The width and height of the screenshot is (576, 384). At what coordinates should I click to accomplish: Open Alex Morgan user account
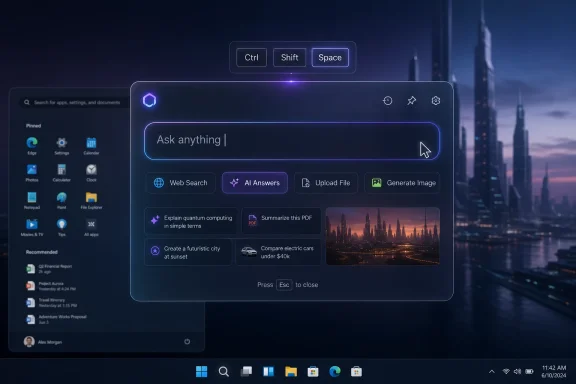[x=43, y=342]
